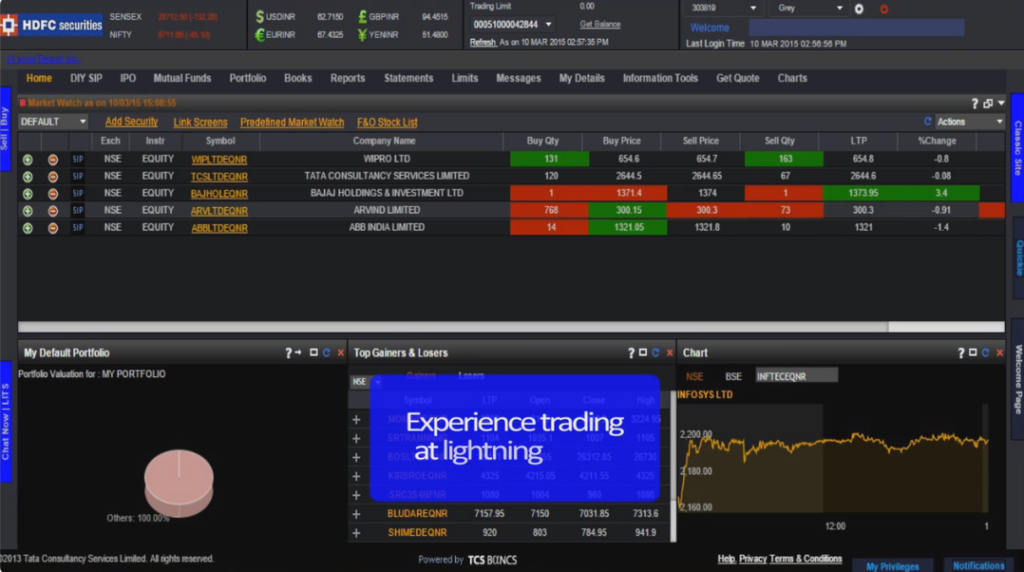Select NSE exchange in the Chart panel
This screenshot has width=1024, height=572.
pyautogui.click(x=693, y=376)
